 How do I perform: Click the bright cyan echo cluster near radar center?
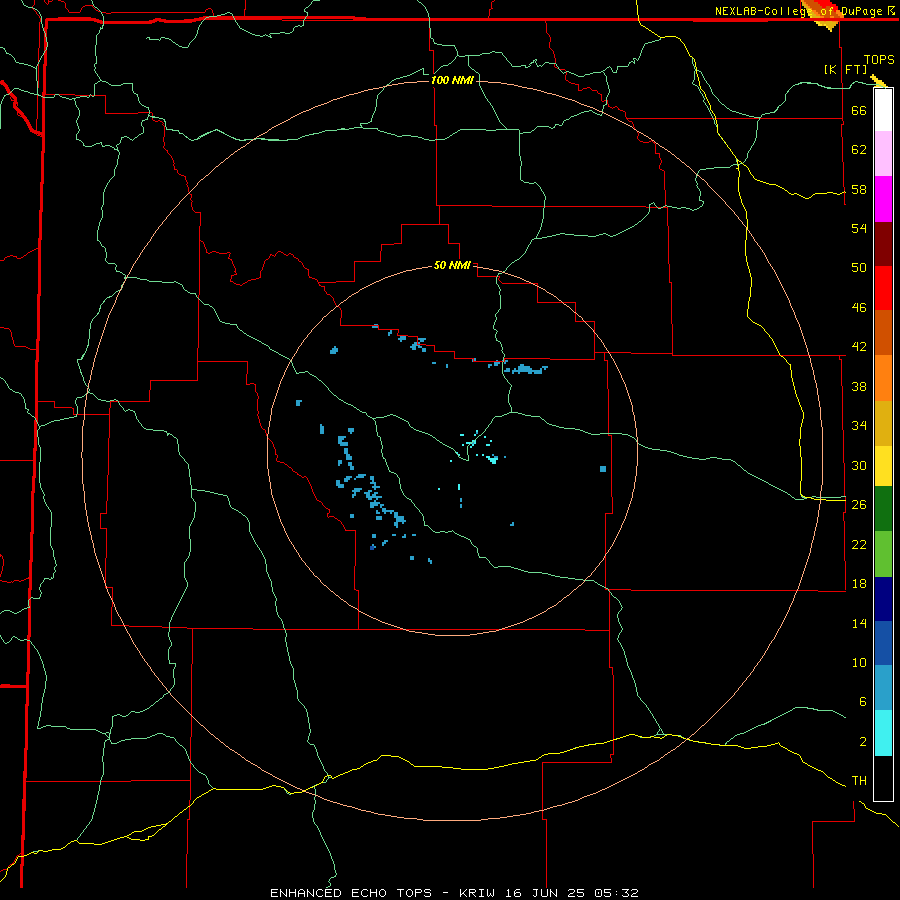click(x=492, y=459)
